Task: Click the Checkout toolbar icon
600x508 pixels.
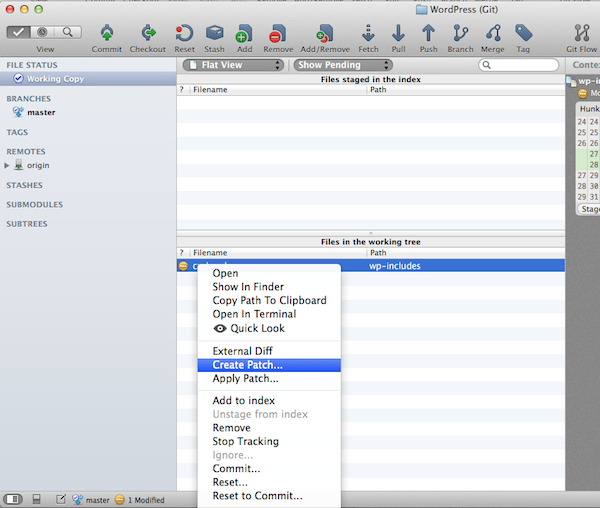Action: [x=148, y=34]
